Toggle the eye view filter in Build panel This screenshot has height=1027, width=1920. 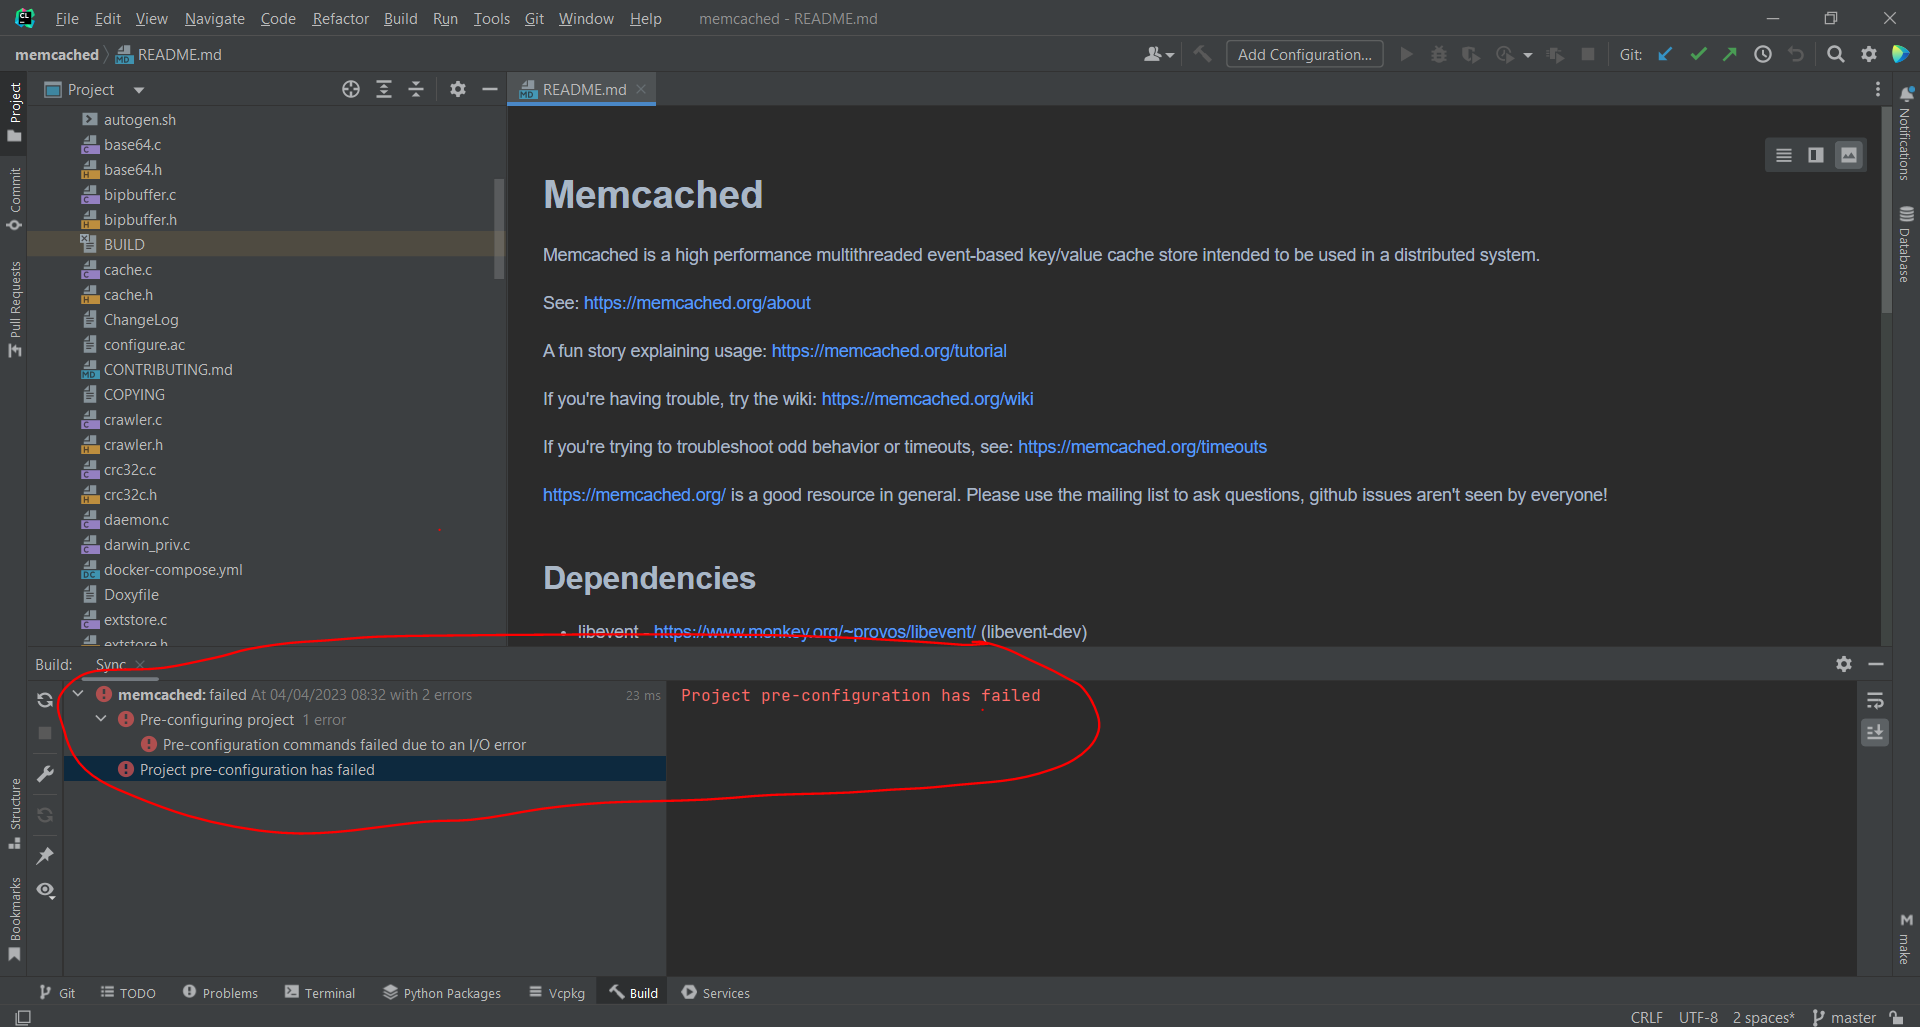pos(45,890)
